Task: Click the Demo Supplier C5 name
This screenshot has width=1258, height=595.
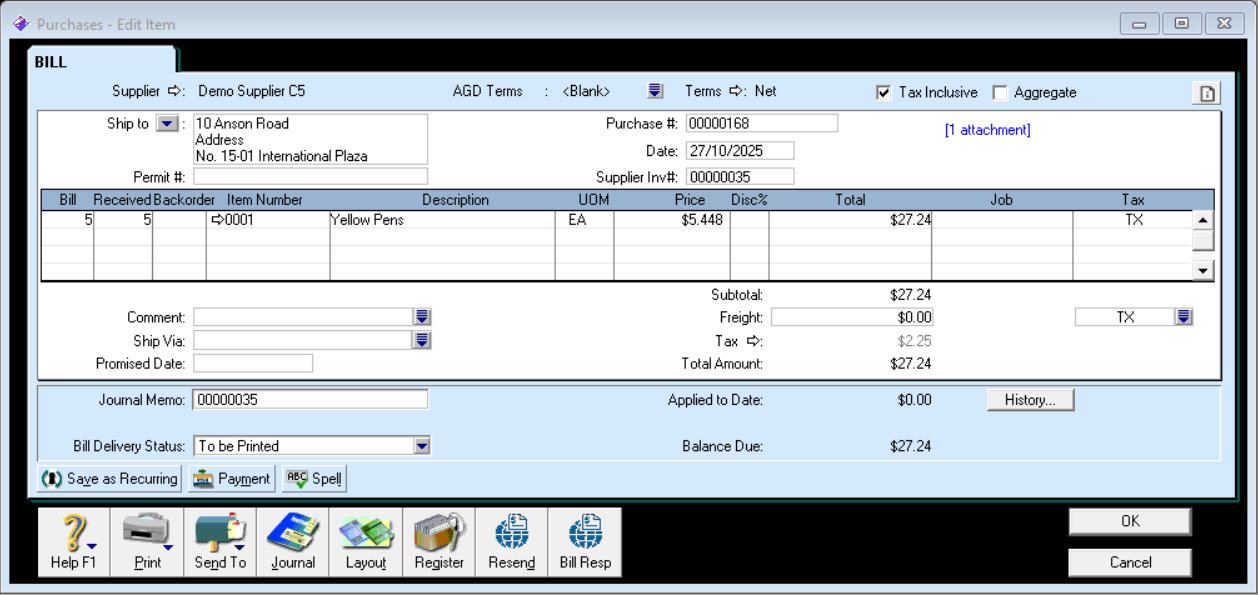Action: pyautogui.click(x=252, y=91)
